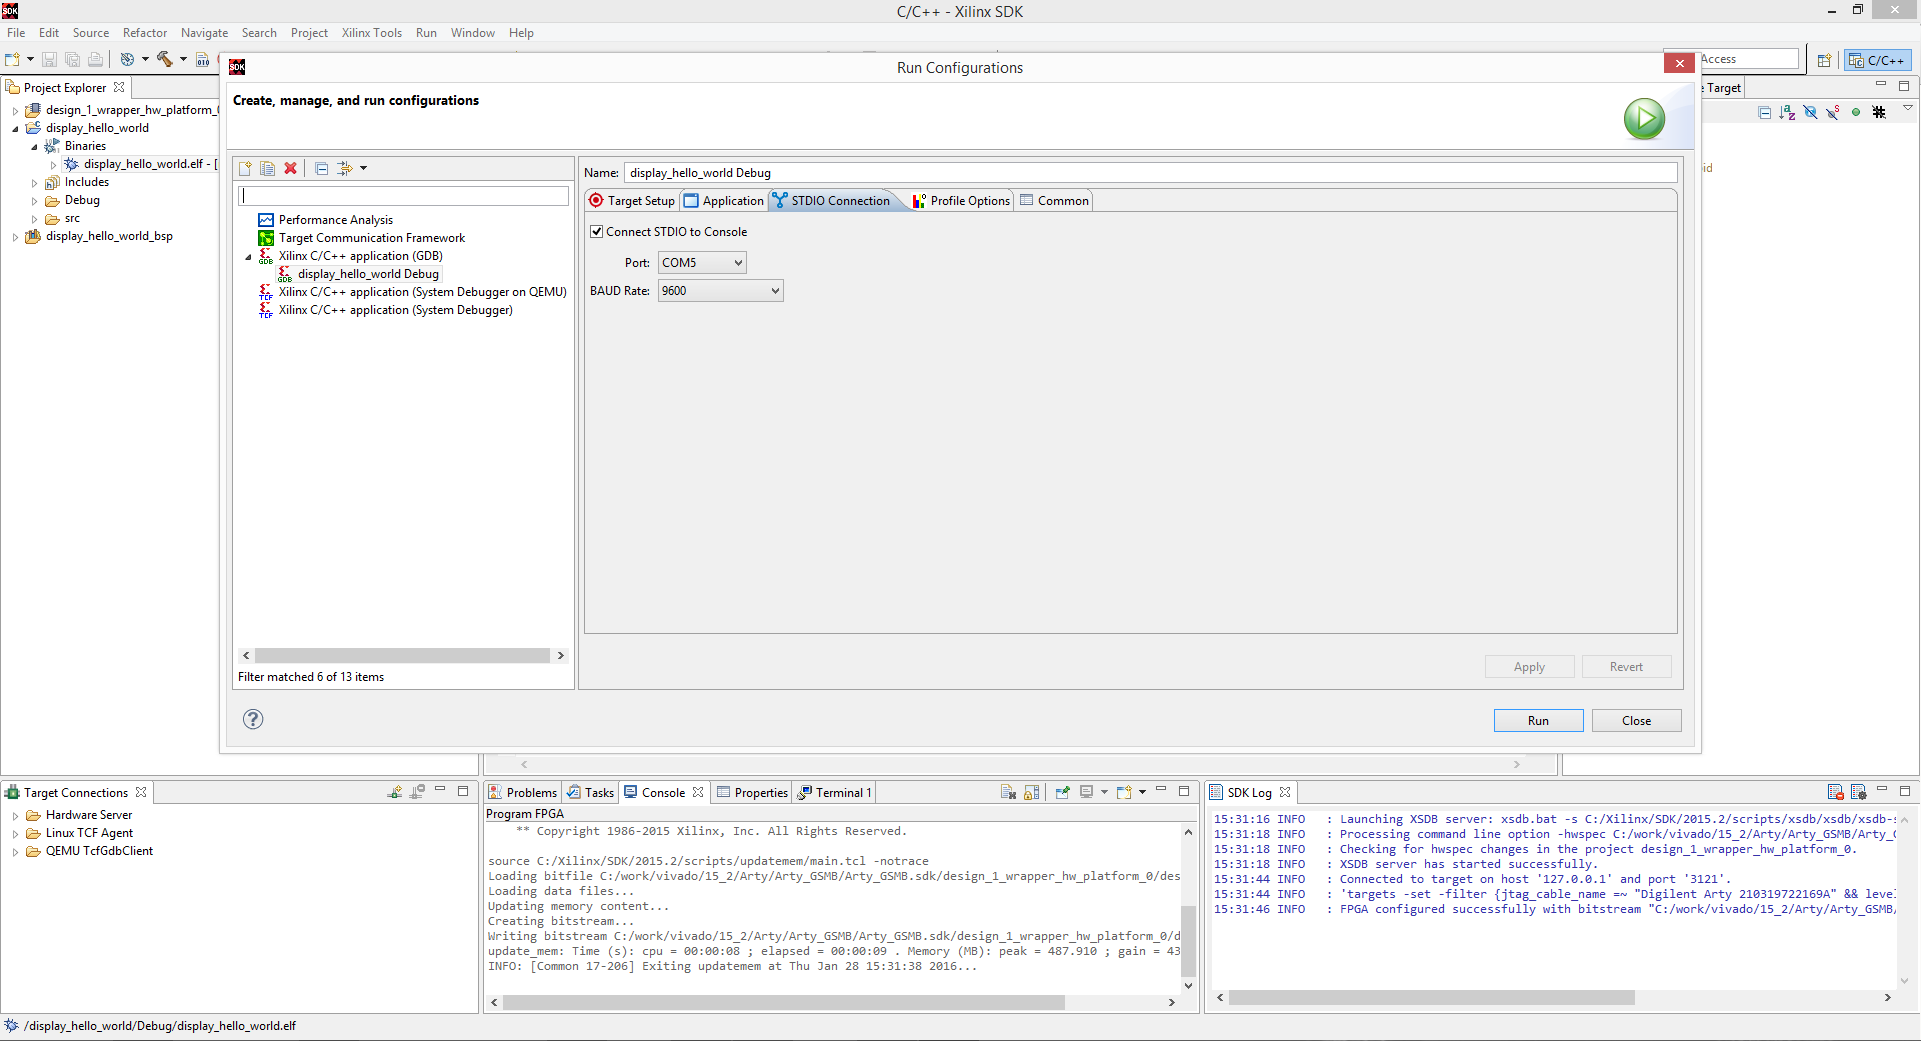Open the BAUD Rate dropdown
Screen dimensions: 1921x1041
point(720,291)
